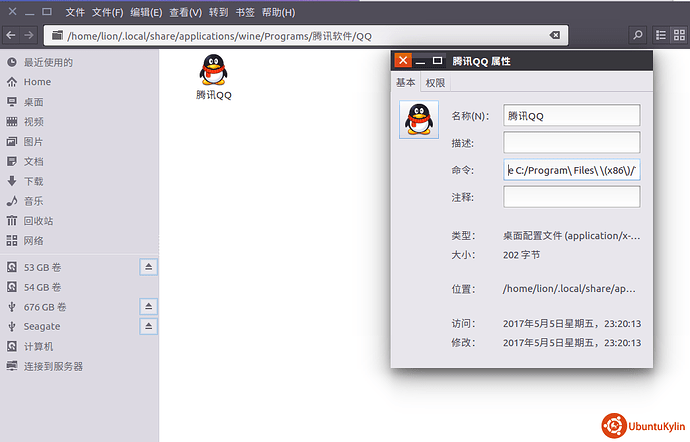Switch to icon grid view
This screenshot has height=442, width=690.
679,35
